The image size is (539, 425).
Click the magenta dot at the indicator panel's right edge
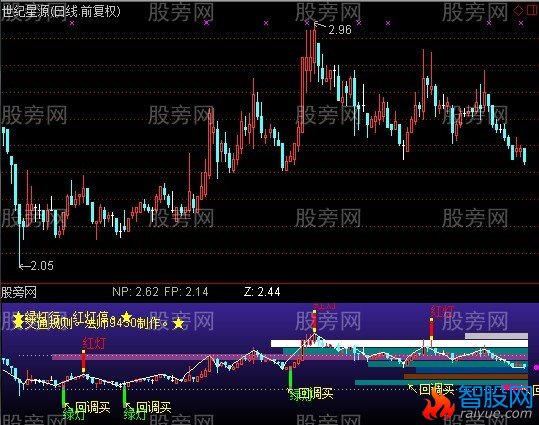tap(536, 367)
